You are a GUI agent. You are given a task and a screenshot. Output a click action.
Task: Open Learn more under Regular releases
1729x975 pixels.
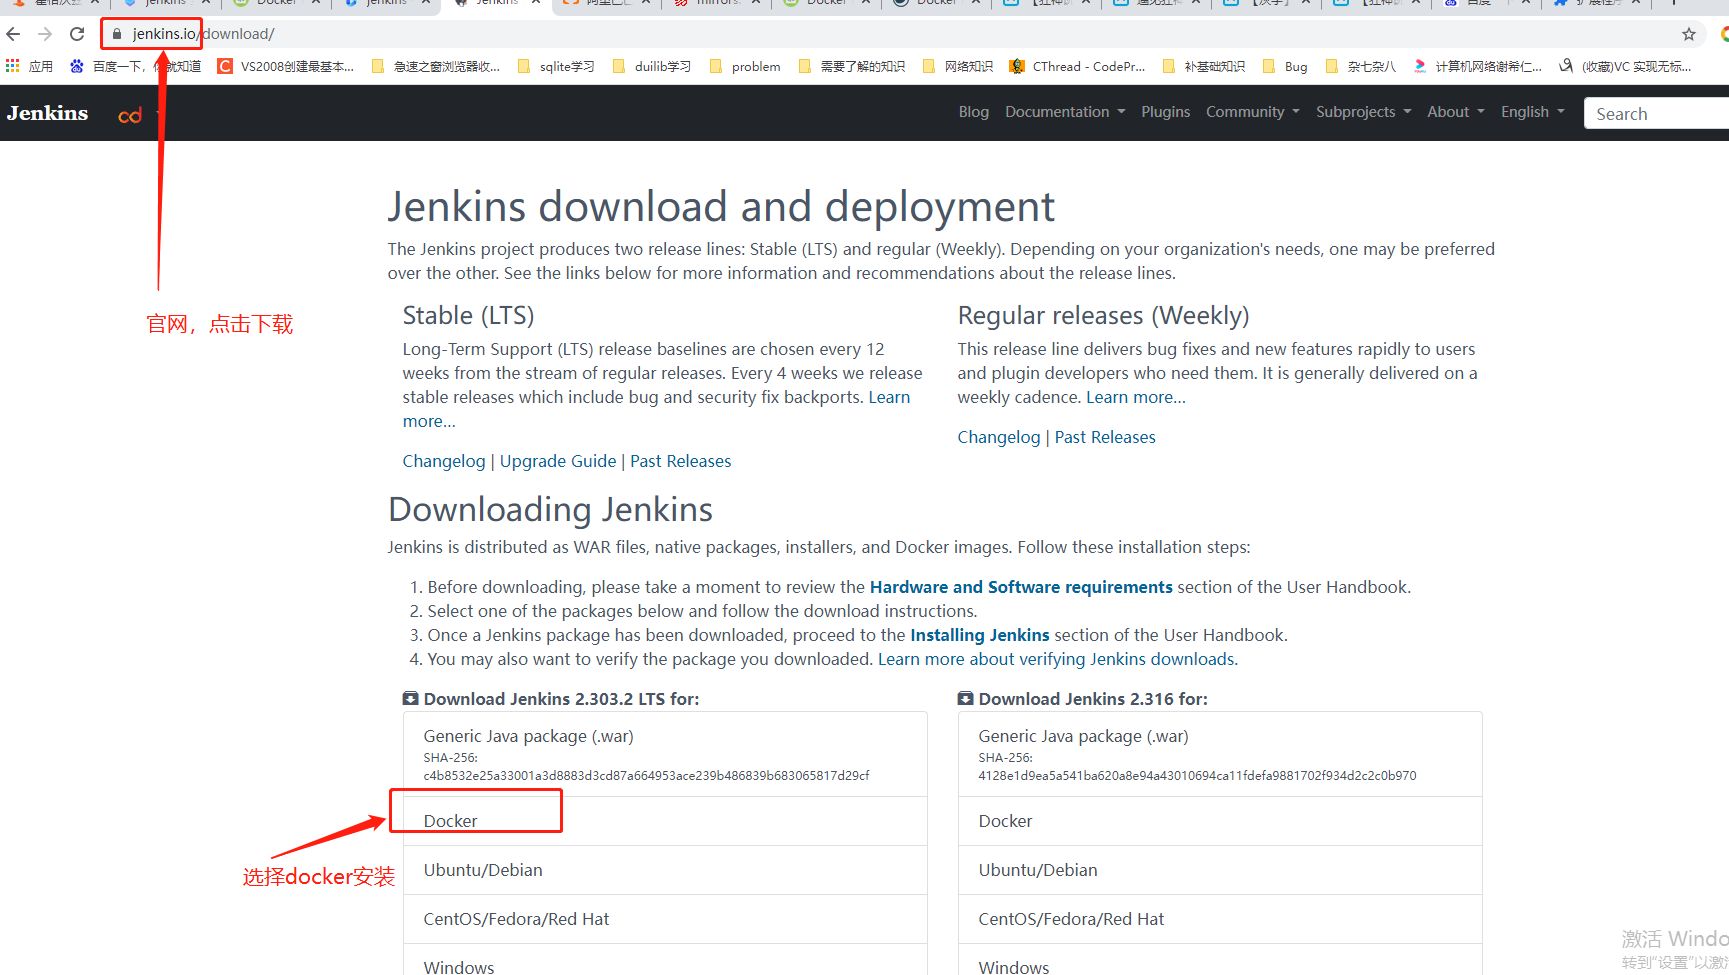click(1136, 397)
